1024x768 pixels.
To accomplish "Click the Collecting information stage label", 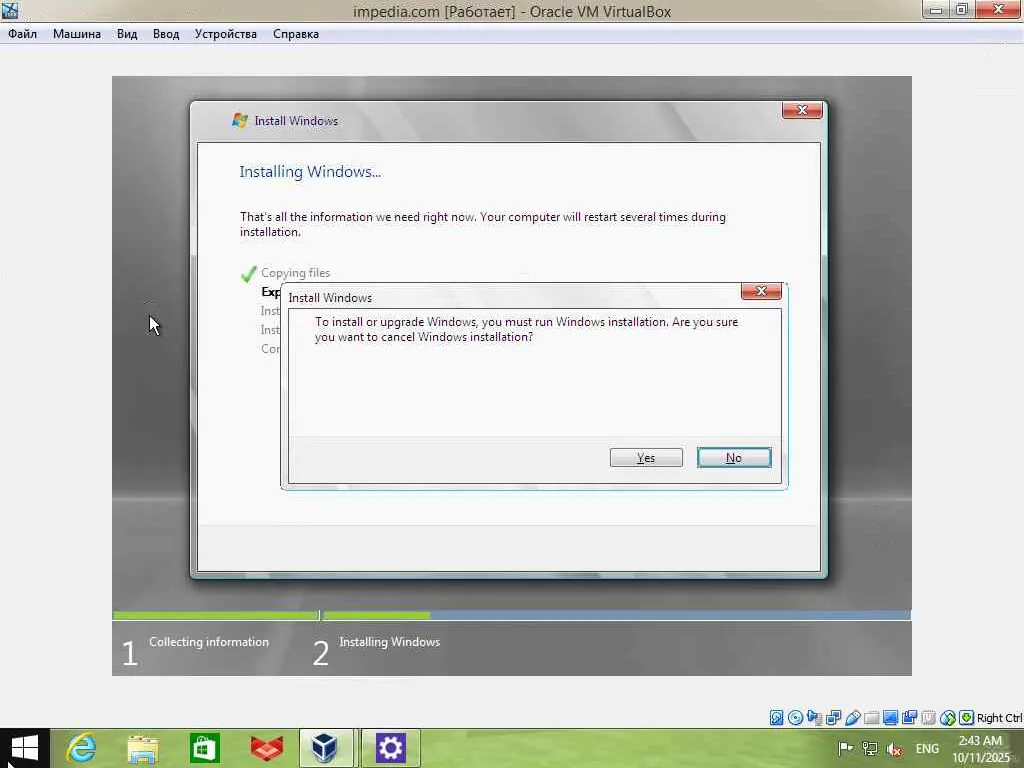I will pos(209,642).
